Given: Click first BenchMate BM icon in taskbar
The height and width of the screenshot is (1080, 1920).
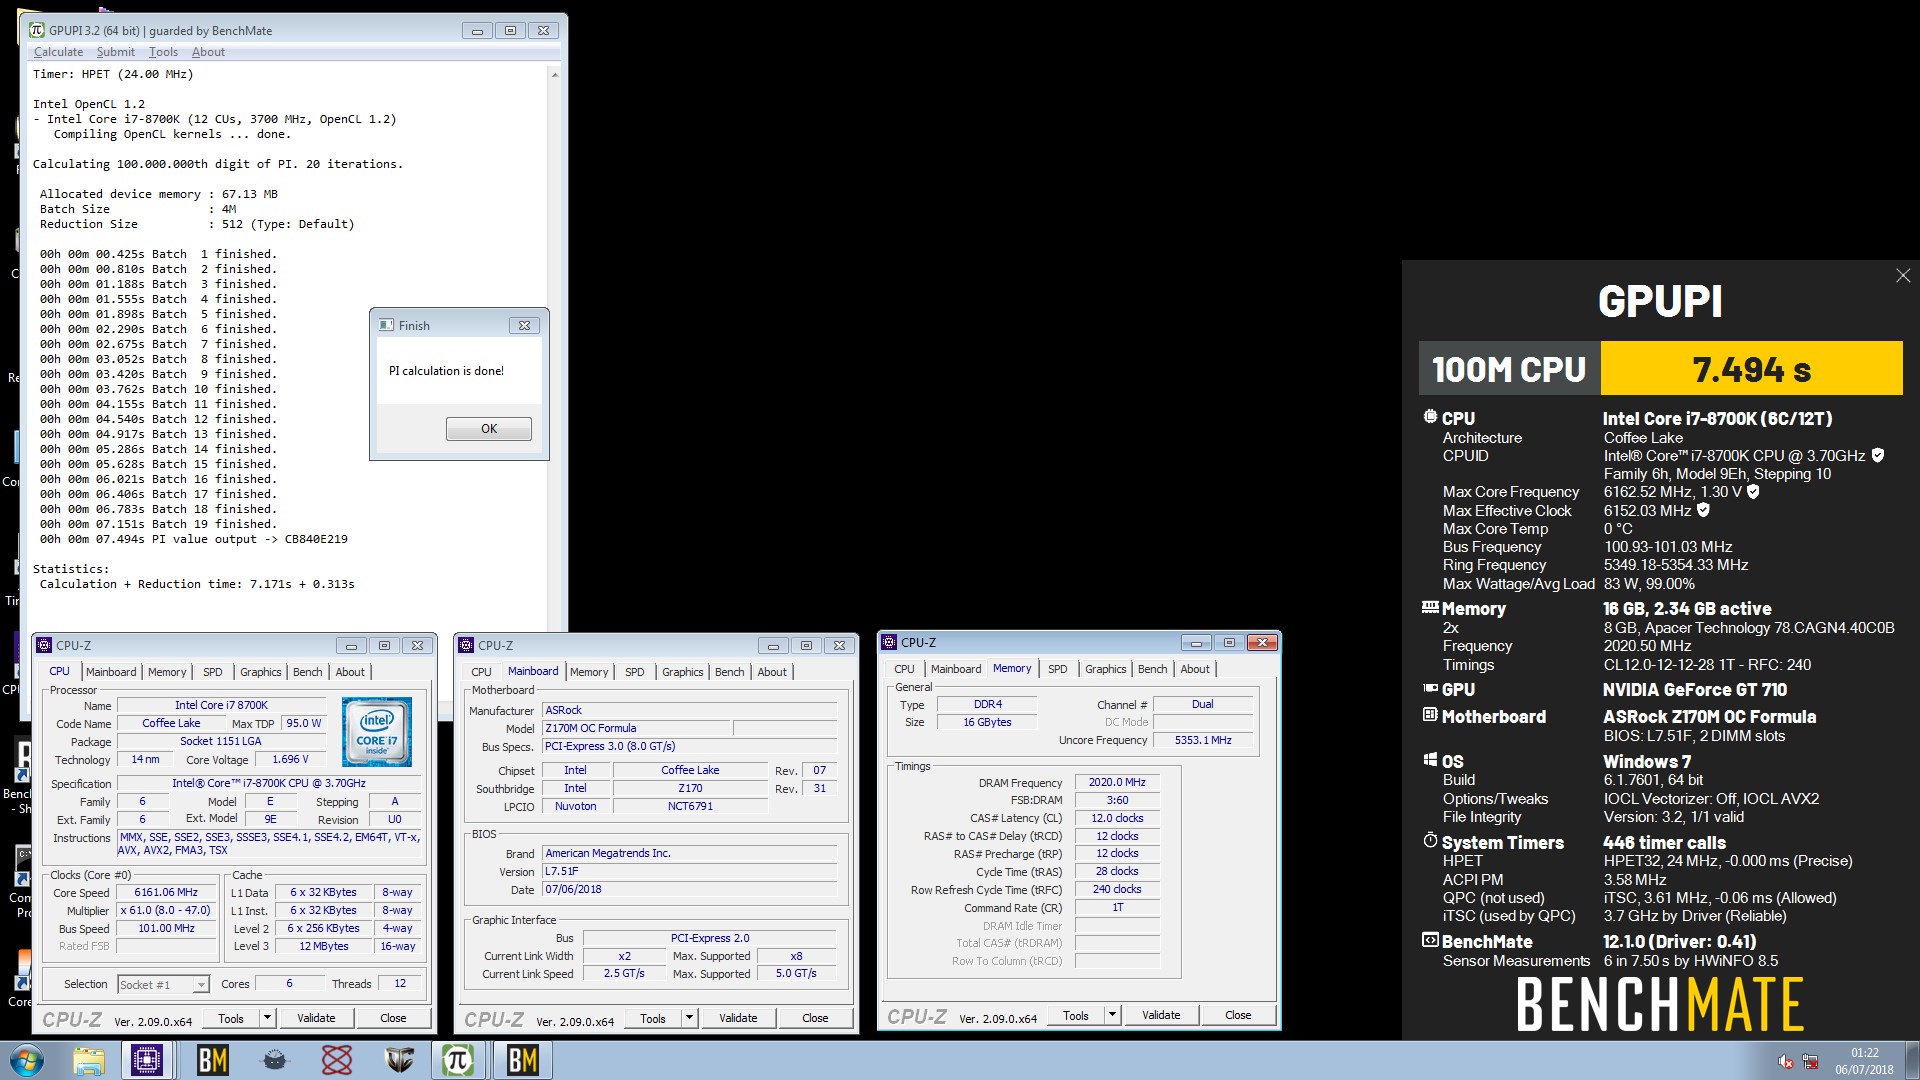Looking at the screenshot, I should (x=212, y=1060).
